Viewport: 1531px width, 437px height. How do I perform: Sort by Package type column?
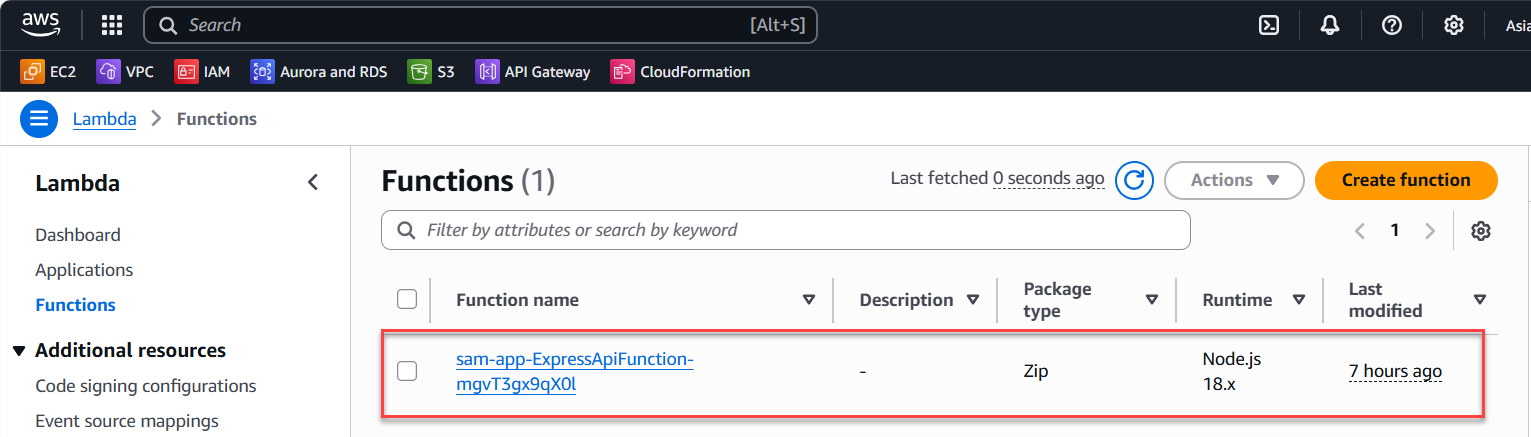1151,300
